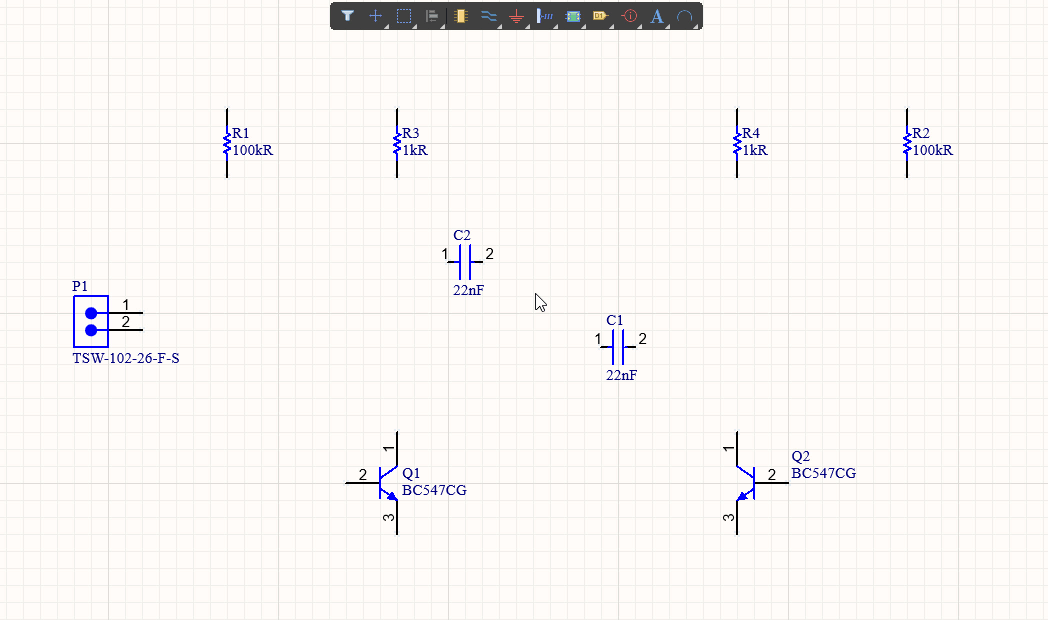This screenshot has height=620, width=1048.
Task: Select capacitor C1 symbol
Action: (618, 348)
